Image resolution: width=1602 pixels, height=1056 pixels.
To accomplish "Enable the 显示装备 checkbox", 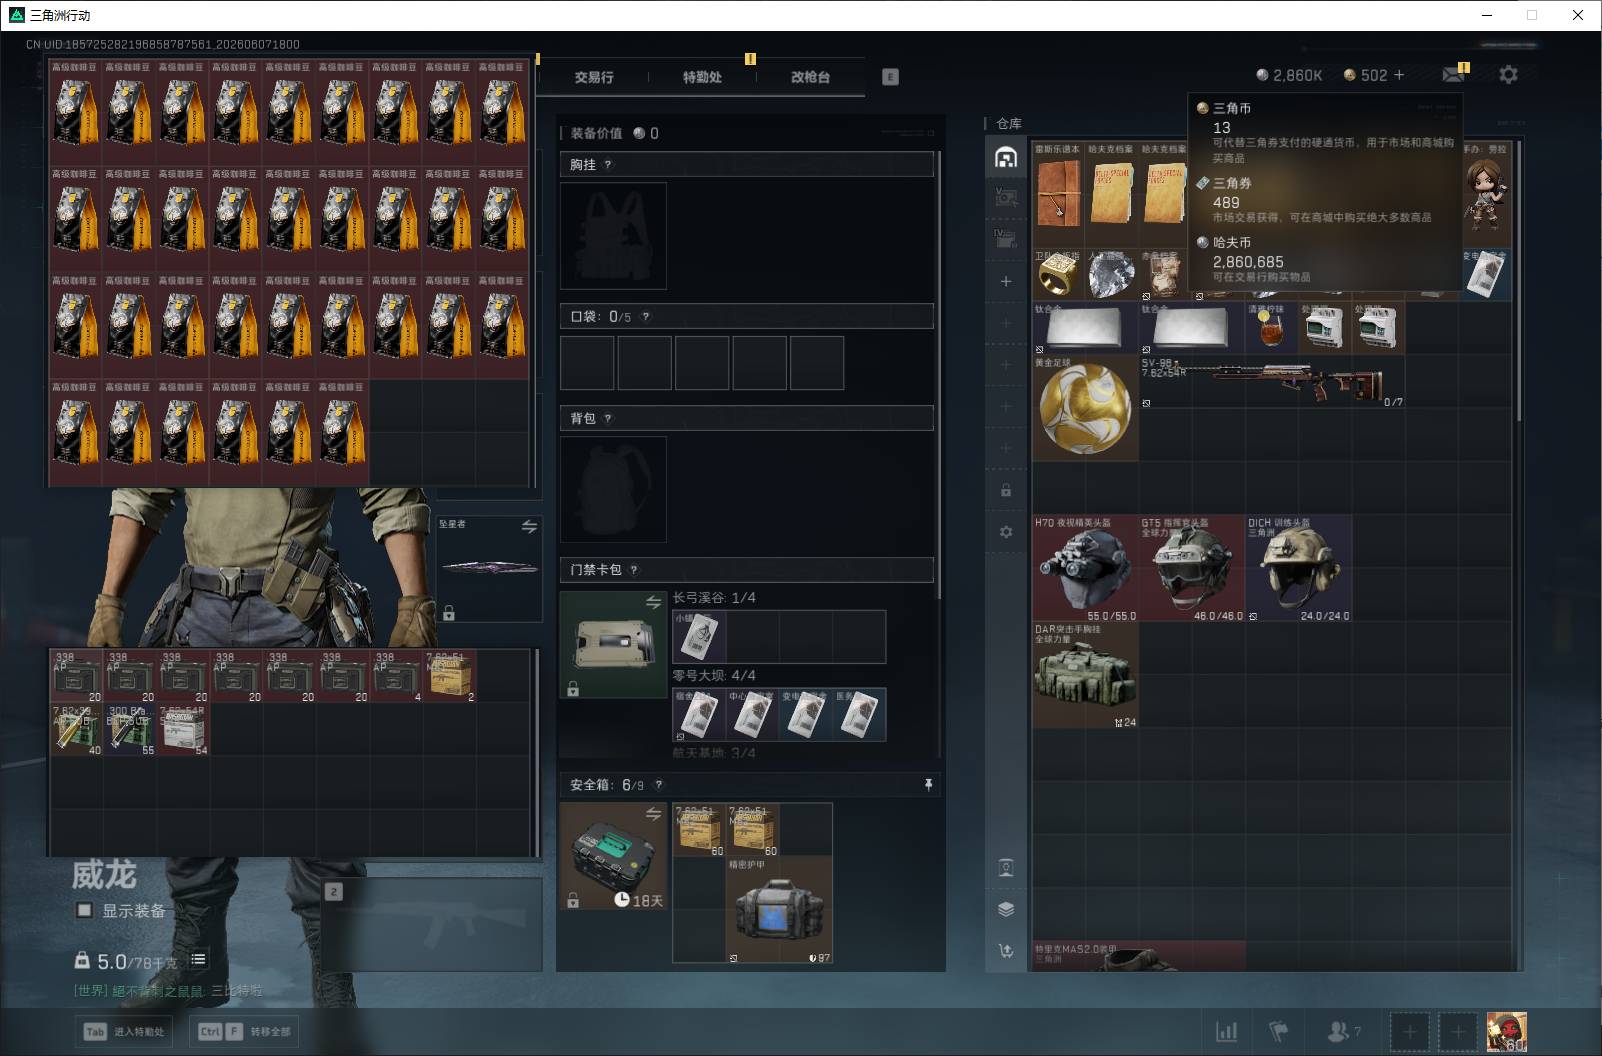I will [85, 910].
